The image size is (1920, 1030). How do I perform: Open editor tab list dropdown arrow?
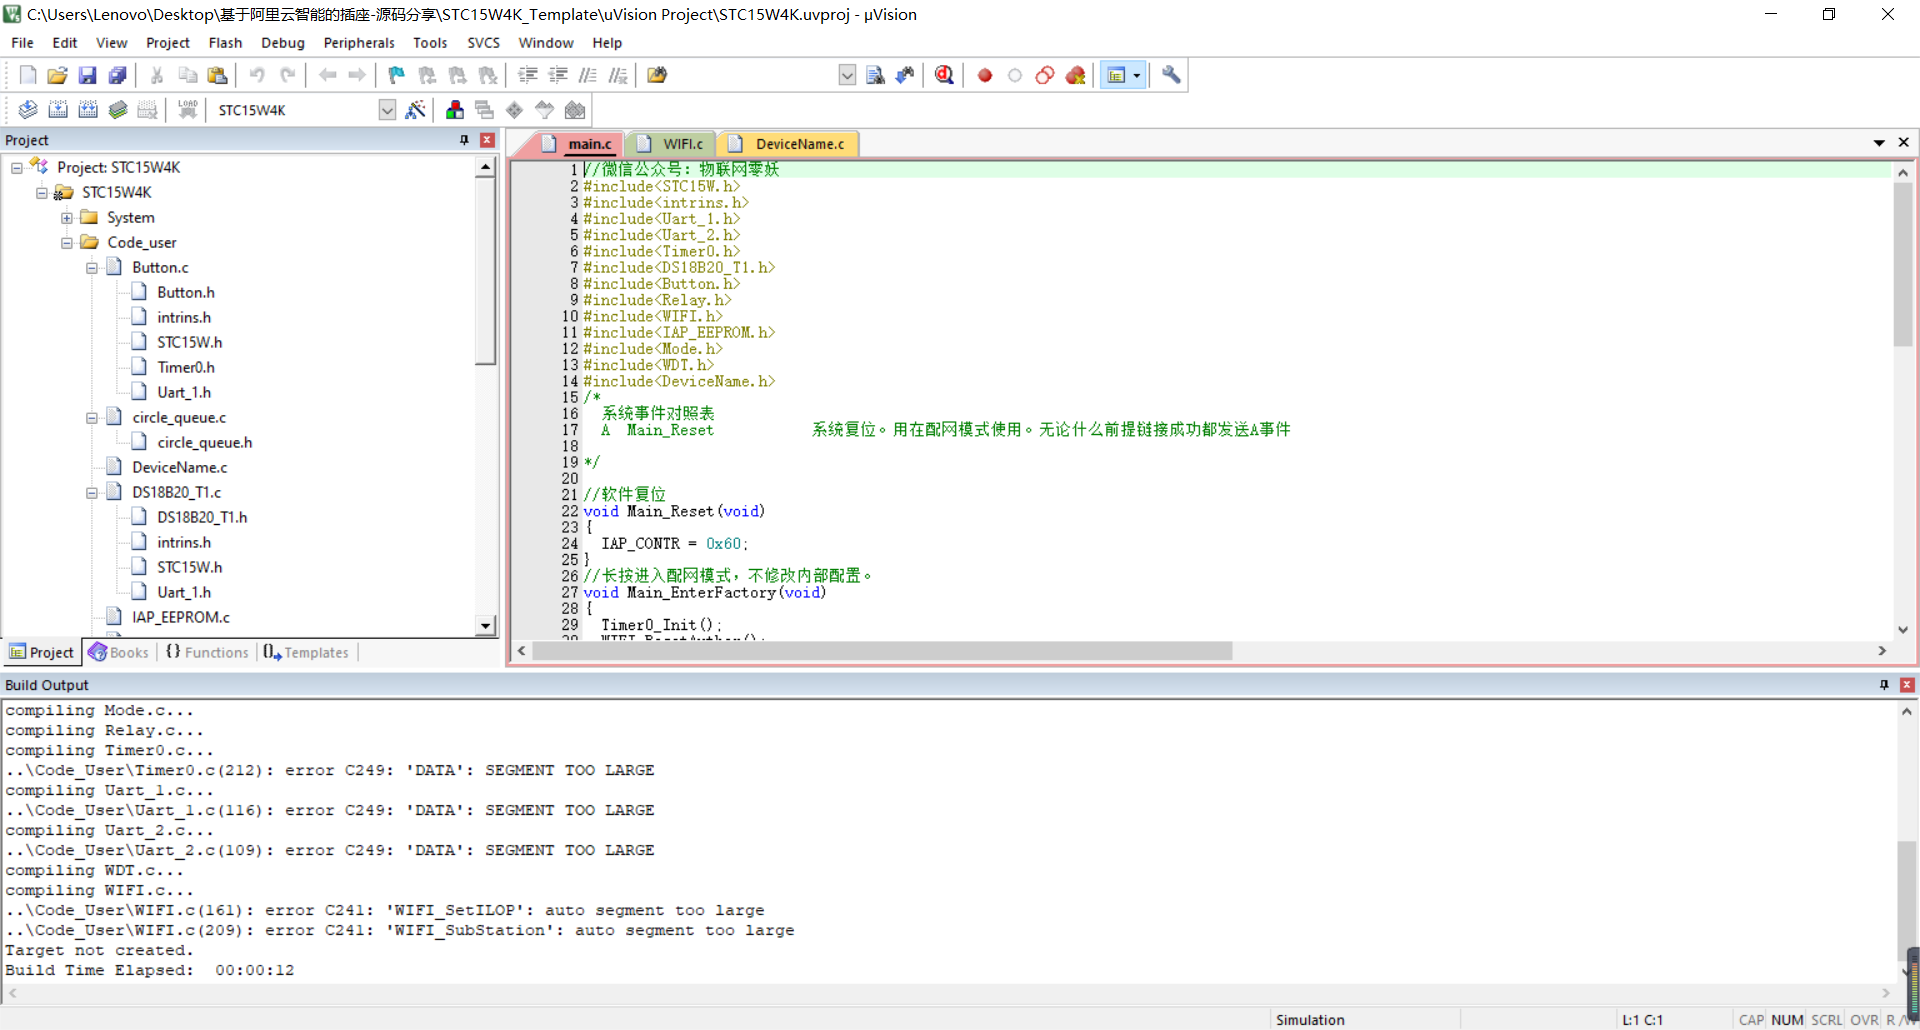point(1879,143)
